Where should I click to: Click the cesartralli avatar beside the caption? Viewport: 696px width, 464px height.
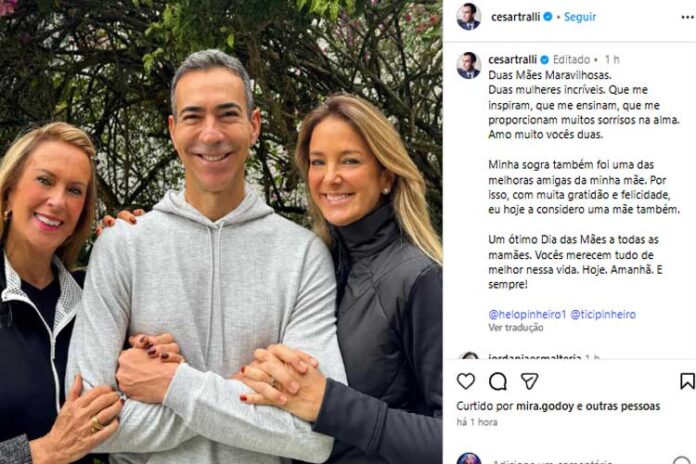point(469,65)
